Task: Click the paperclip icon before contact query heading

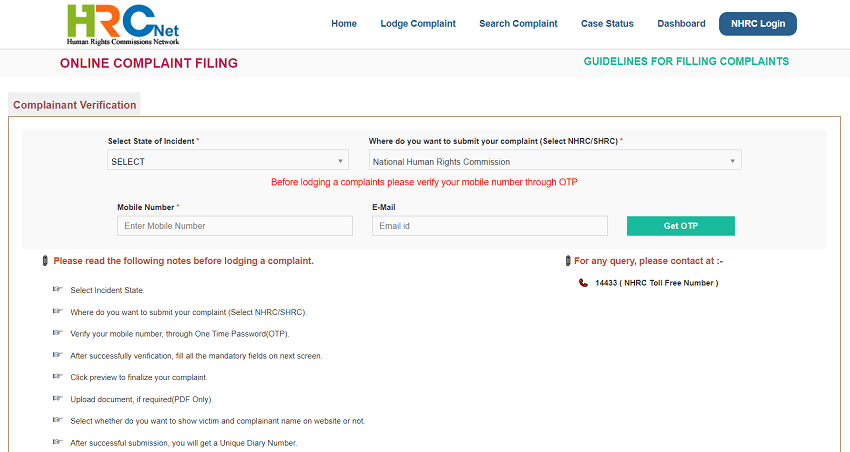Action: pos(568,261)
